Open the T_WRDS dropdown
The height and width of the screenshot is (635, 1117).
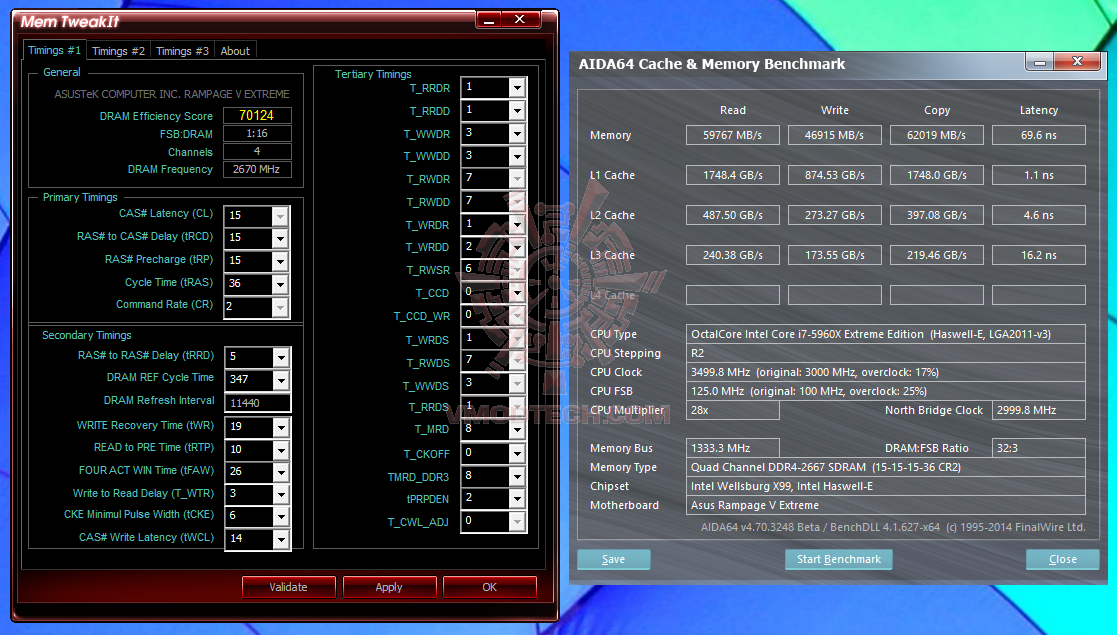coord(517,339)
